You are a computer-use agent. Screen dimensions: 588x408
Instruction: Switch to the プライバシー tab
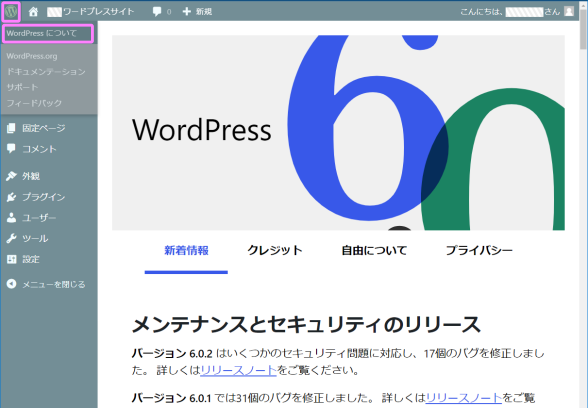479,250
